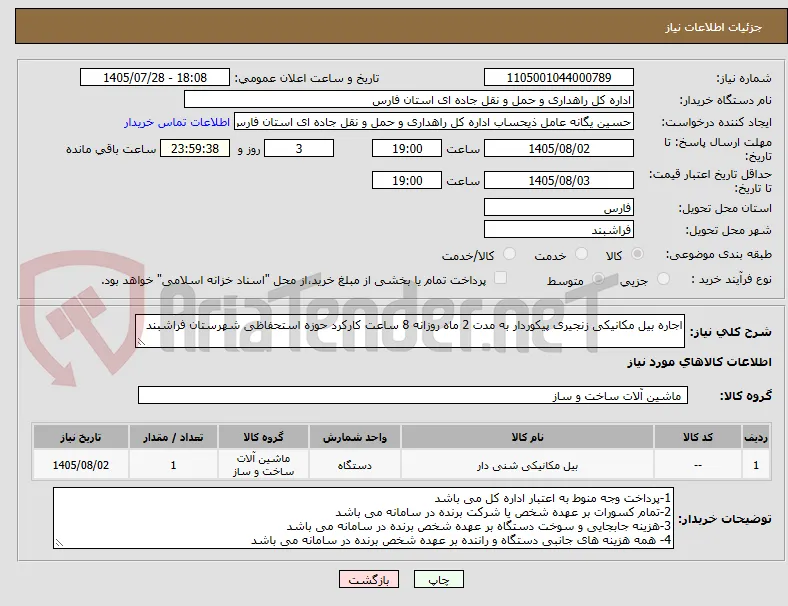Select the خدمت radio button

(581, 254)
